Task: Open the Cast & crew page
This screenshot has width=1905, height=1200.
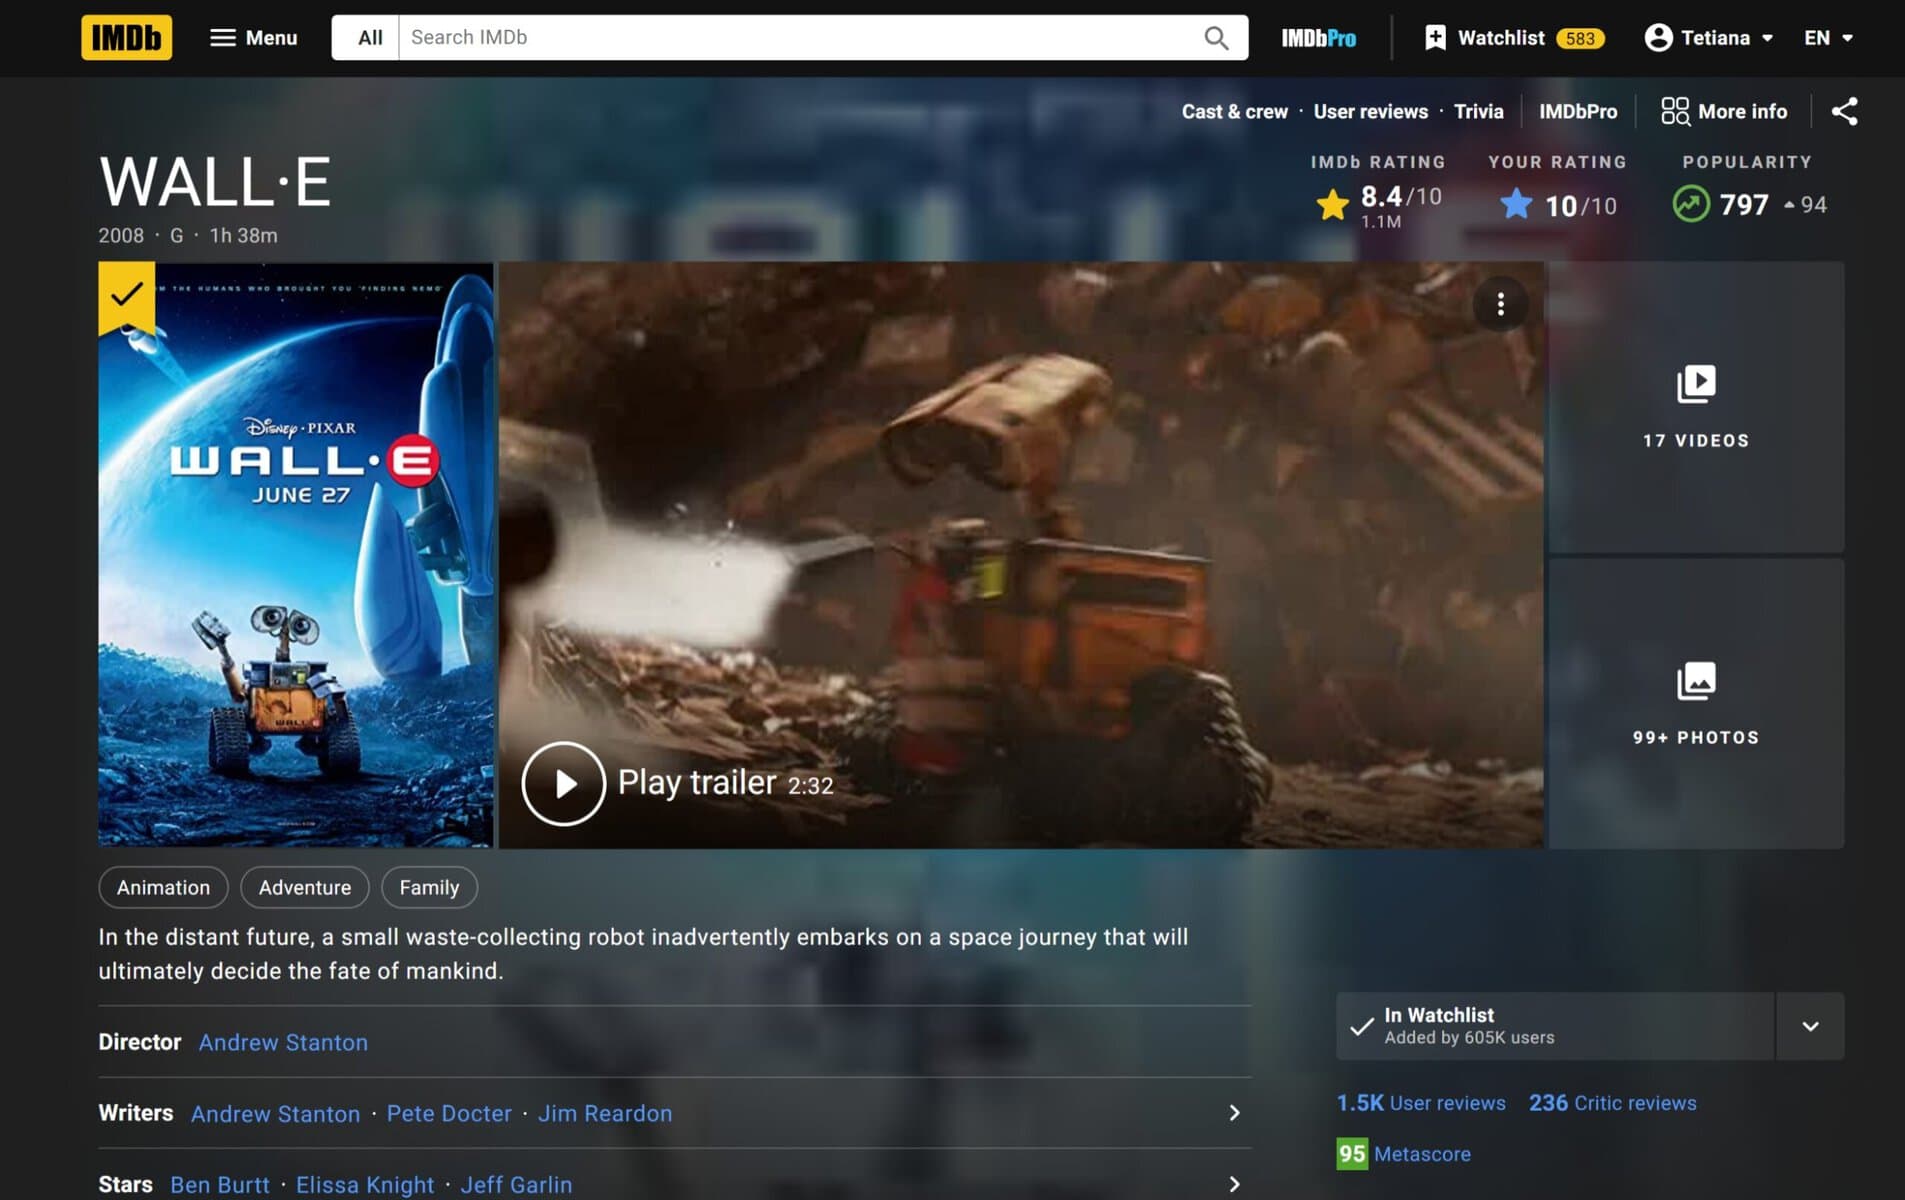Action: click(x=1234, y=111)
